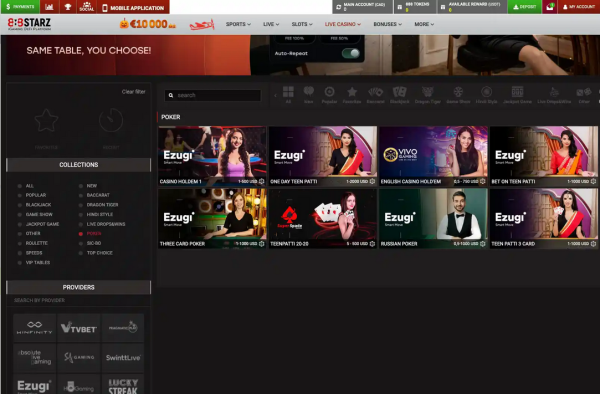
Task: Click Clear filter link
Action: click(x=134, y=92)
